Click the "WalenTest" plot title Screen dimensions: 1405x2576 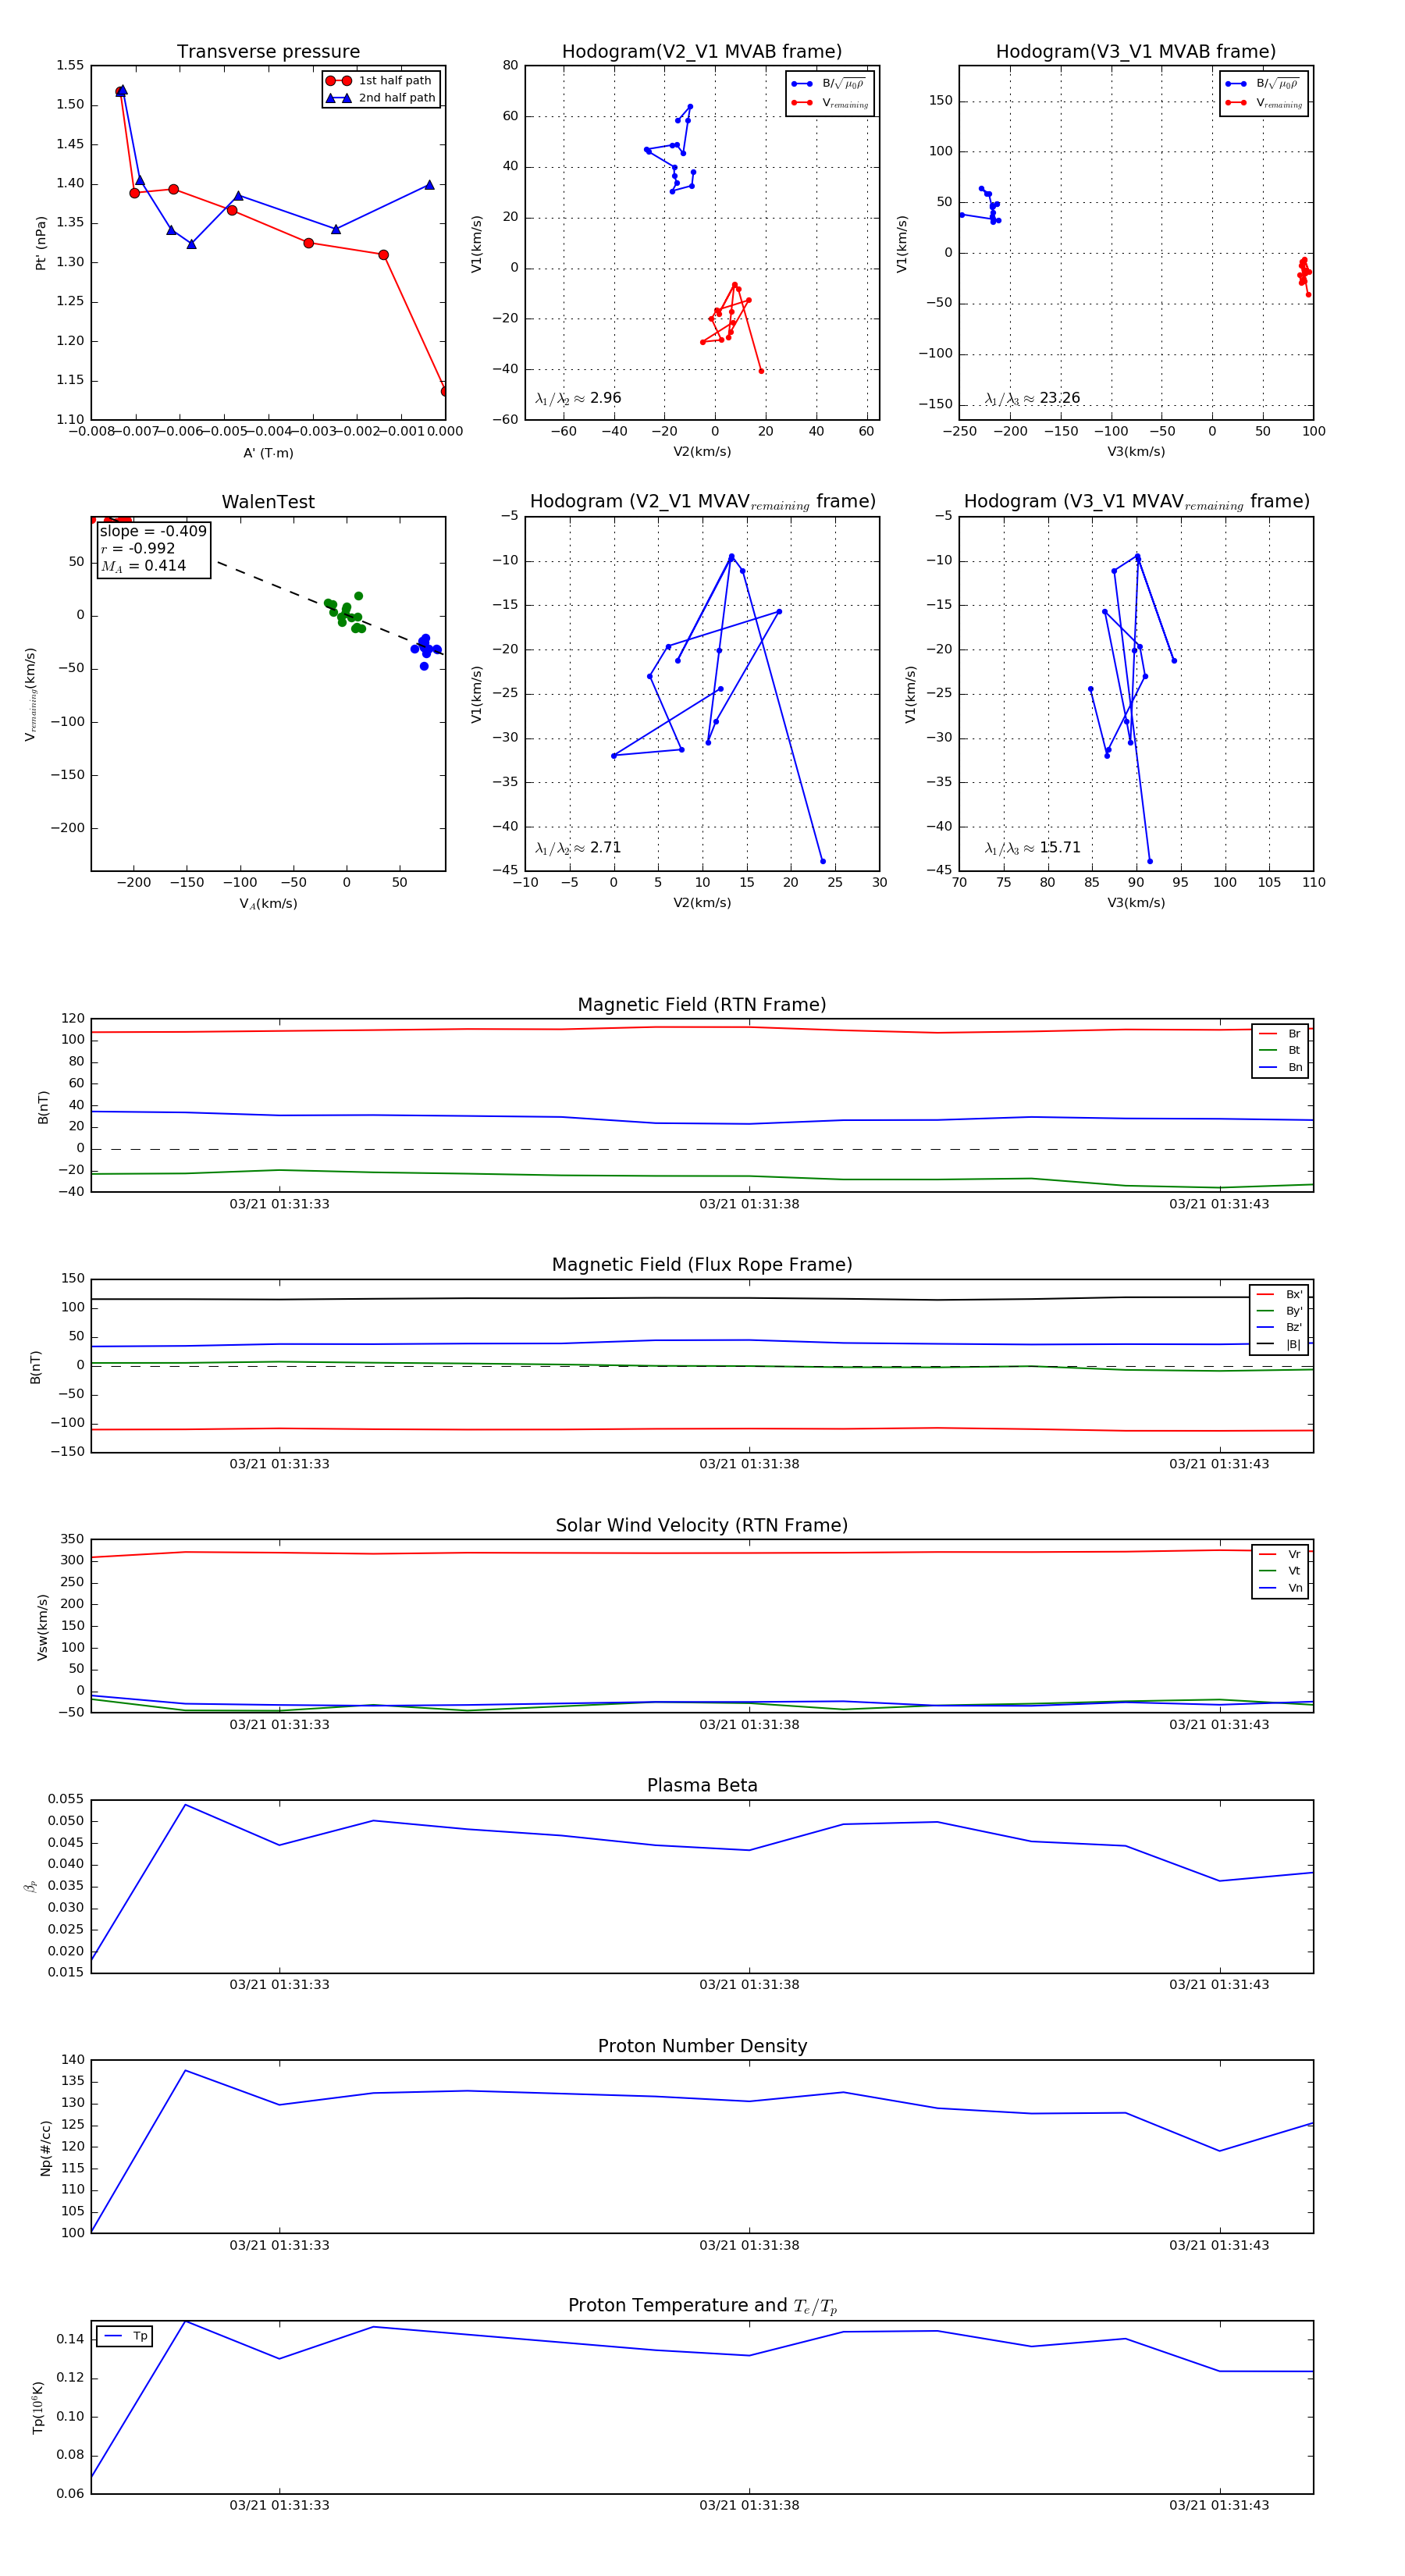[268, 502]
